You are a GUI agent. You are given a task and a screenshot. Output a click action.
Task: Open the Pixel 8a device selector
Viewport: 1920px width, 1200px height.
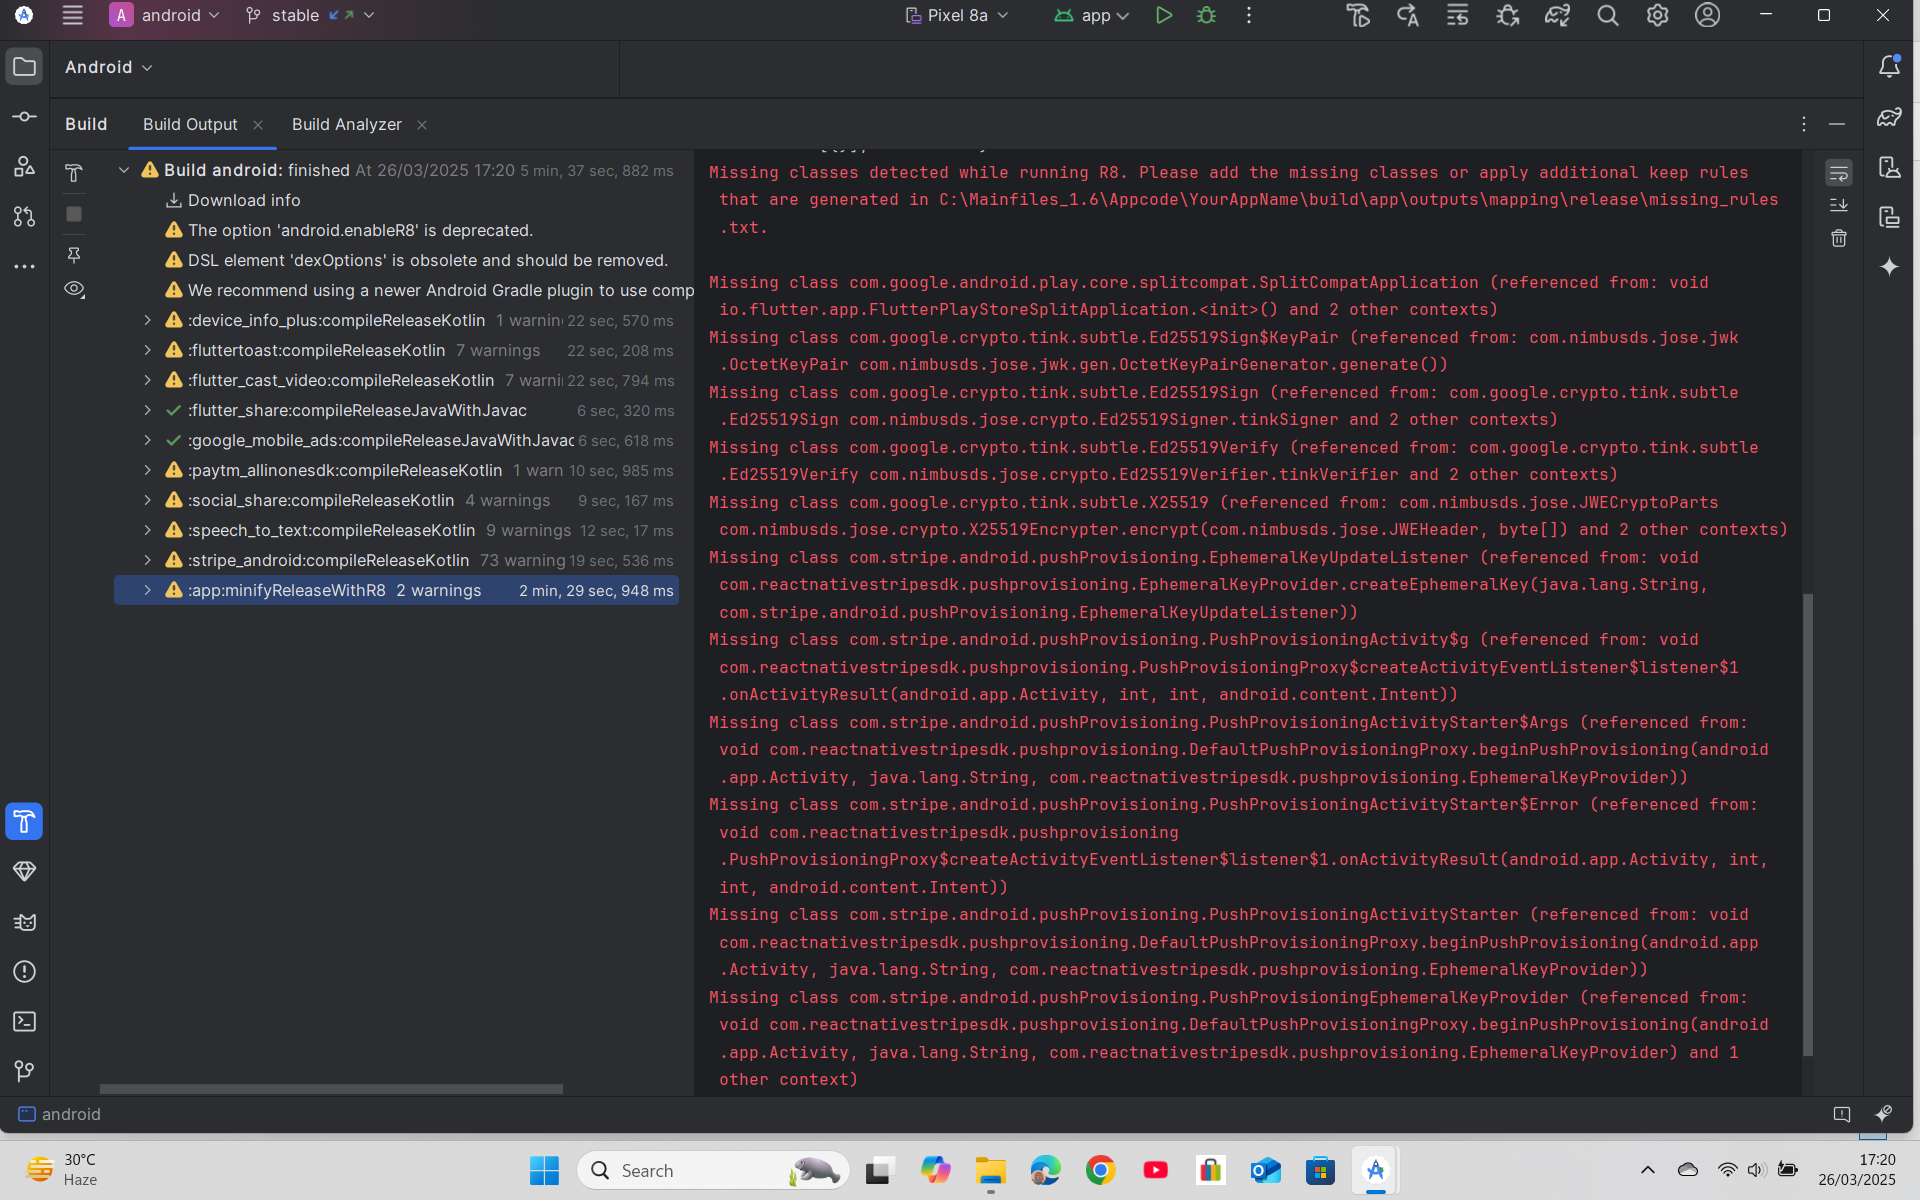pyautogui.click(x=957, y=15)
